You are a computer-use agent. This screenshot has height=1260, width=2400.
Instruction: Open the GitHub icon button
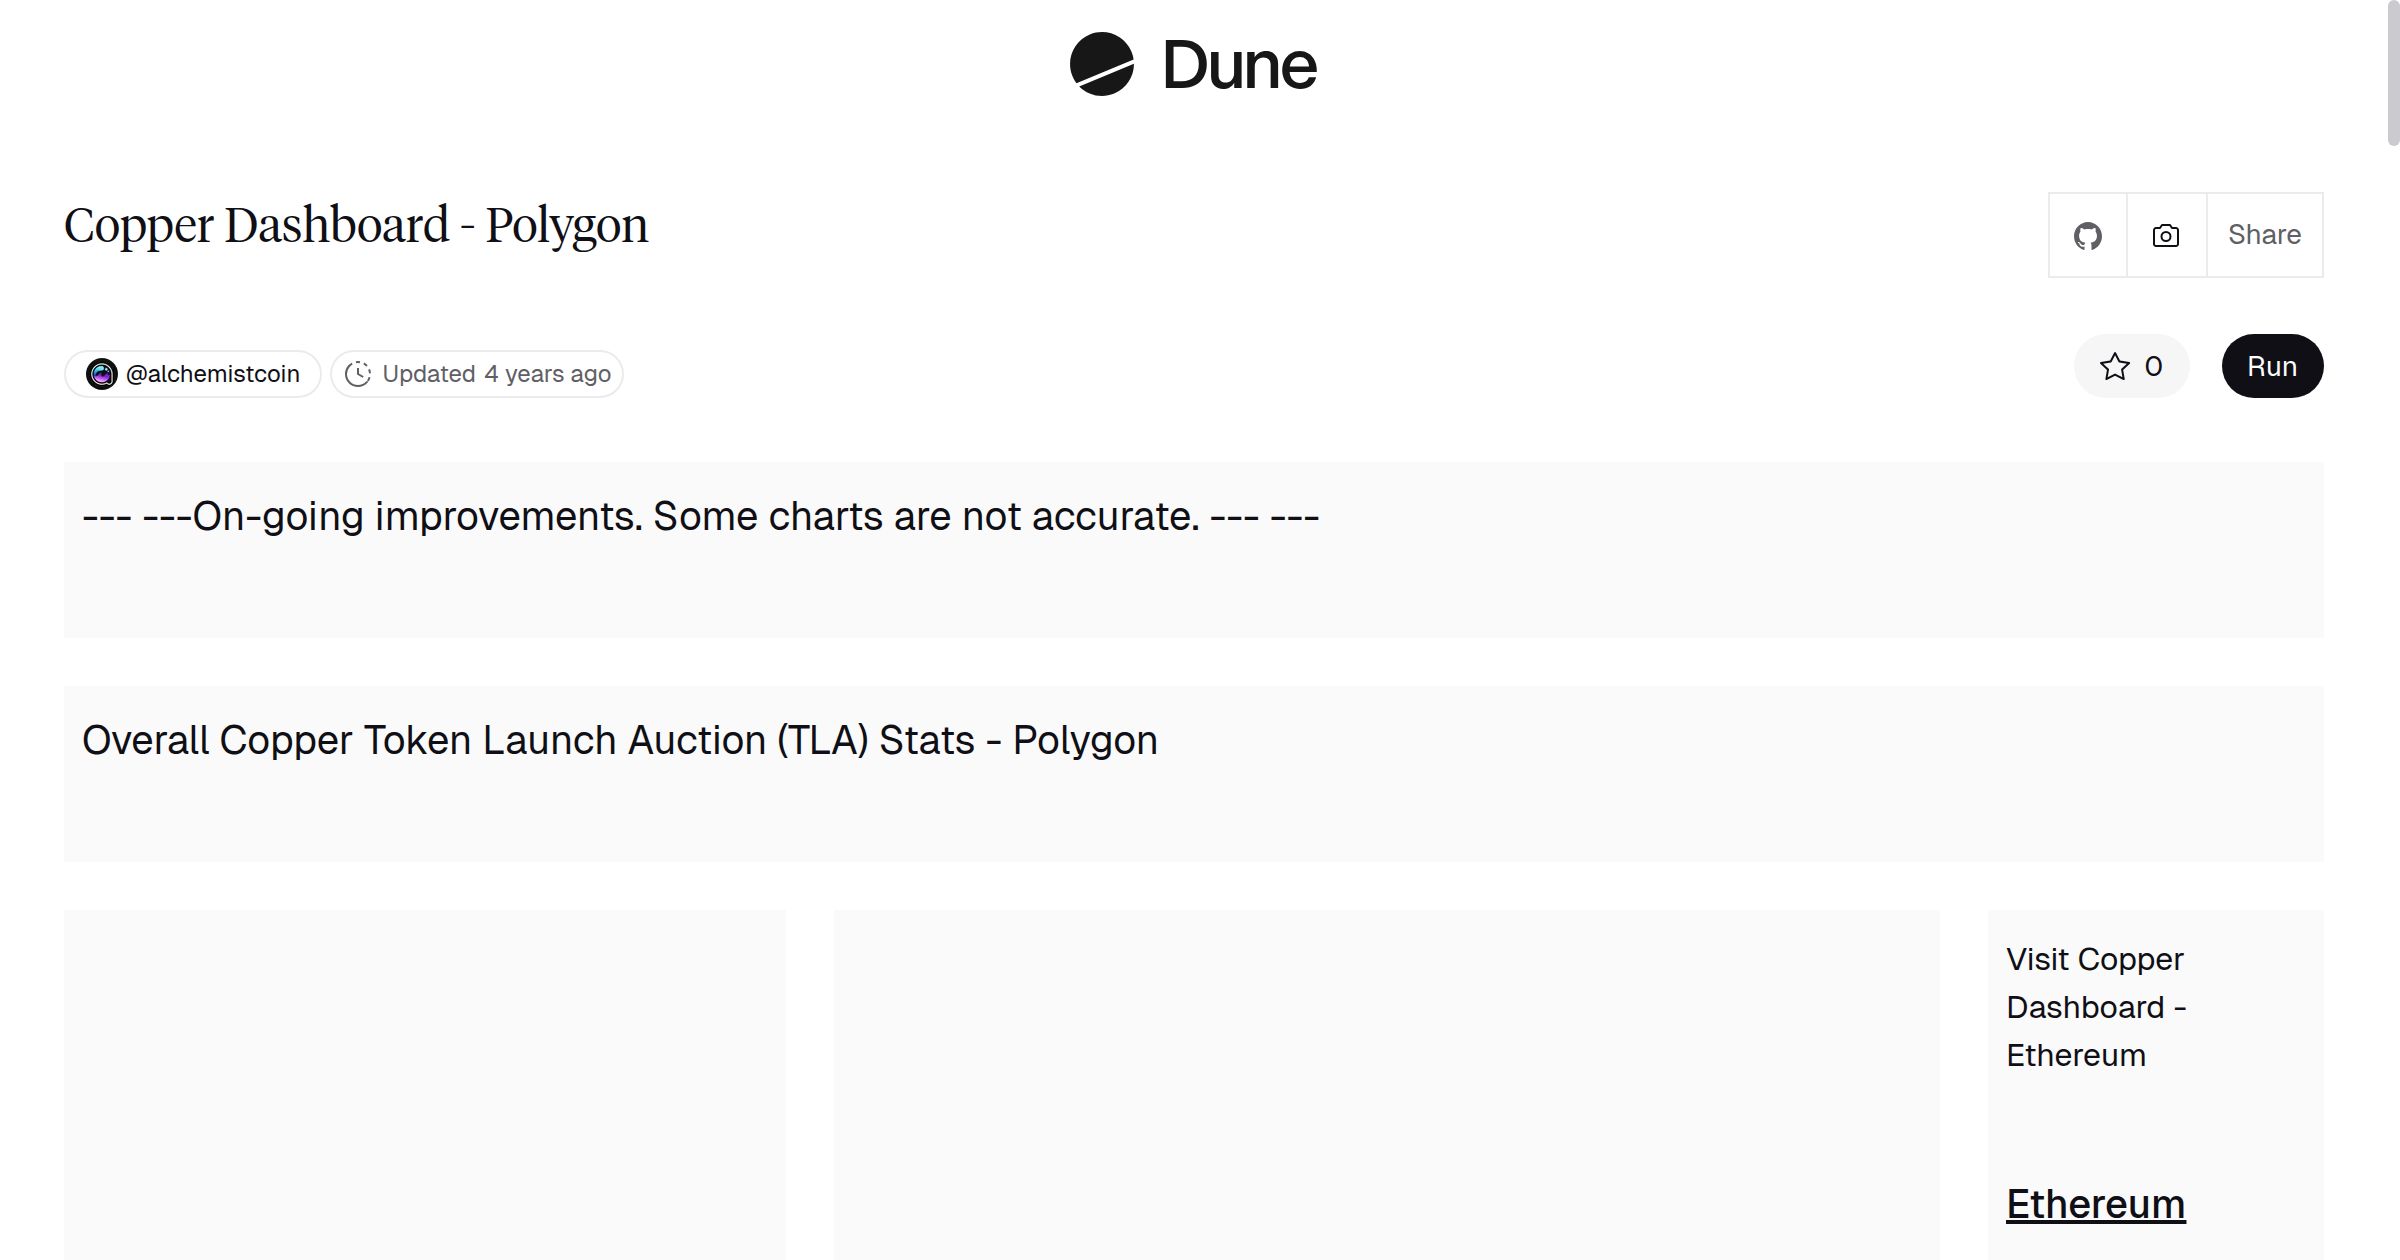click(2087, 236)
